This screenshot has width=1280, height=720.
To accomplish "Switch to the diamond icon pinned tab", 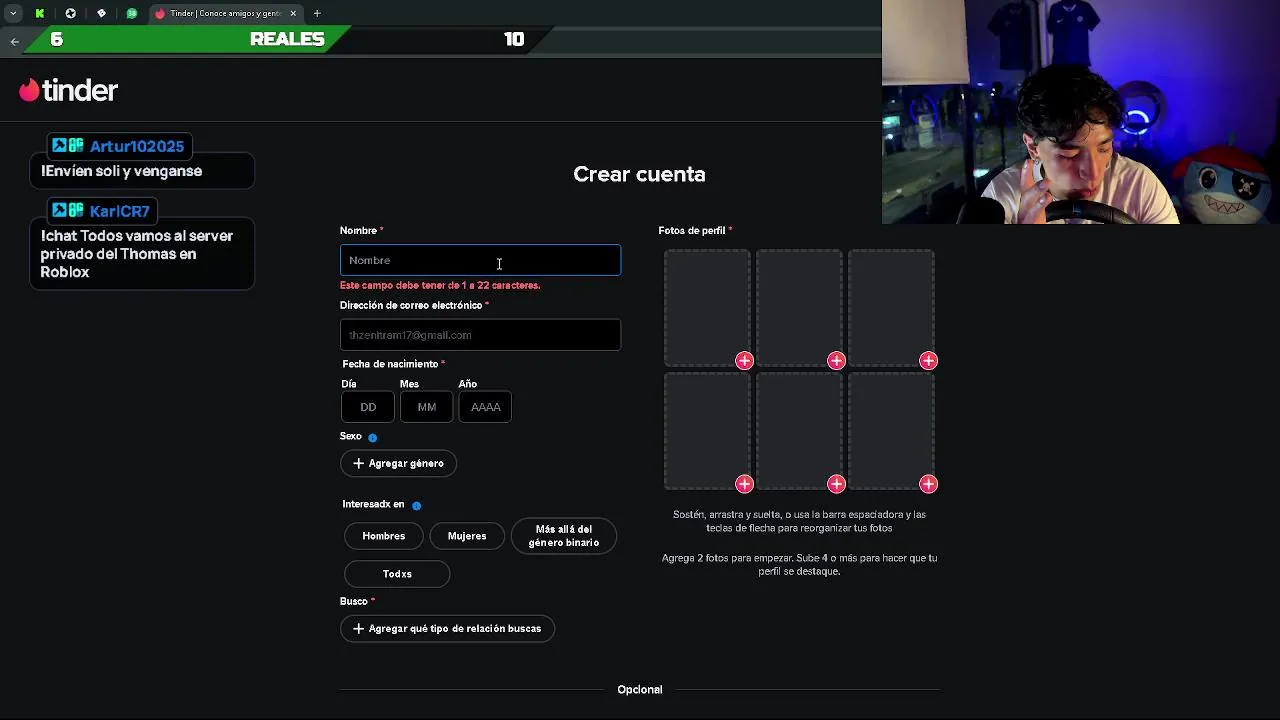I will 101,13.
